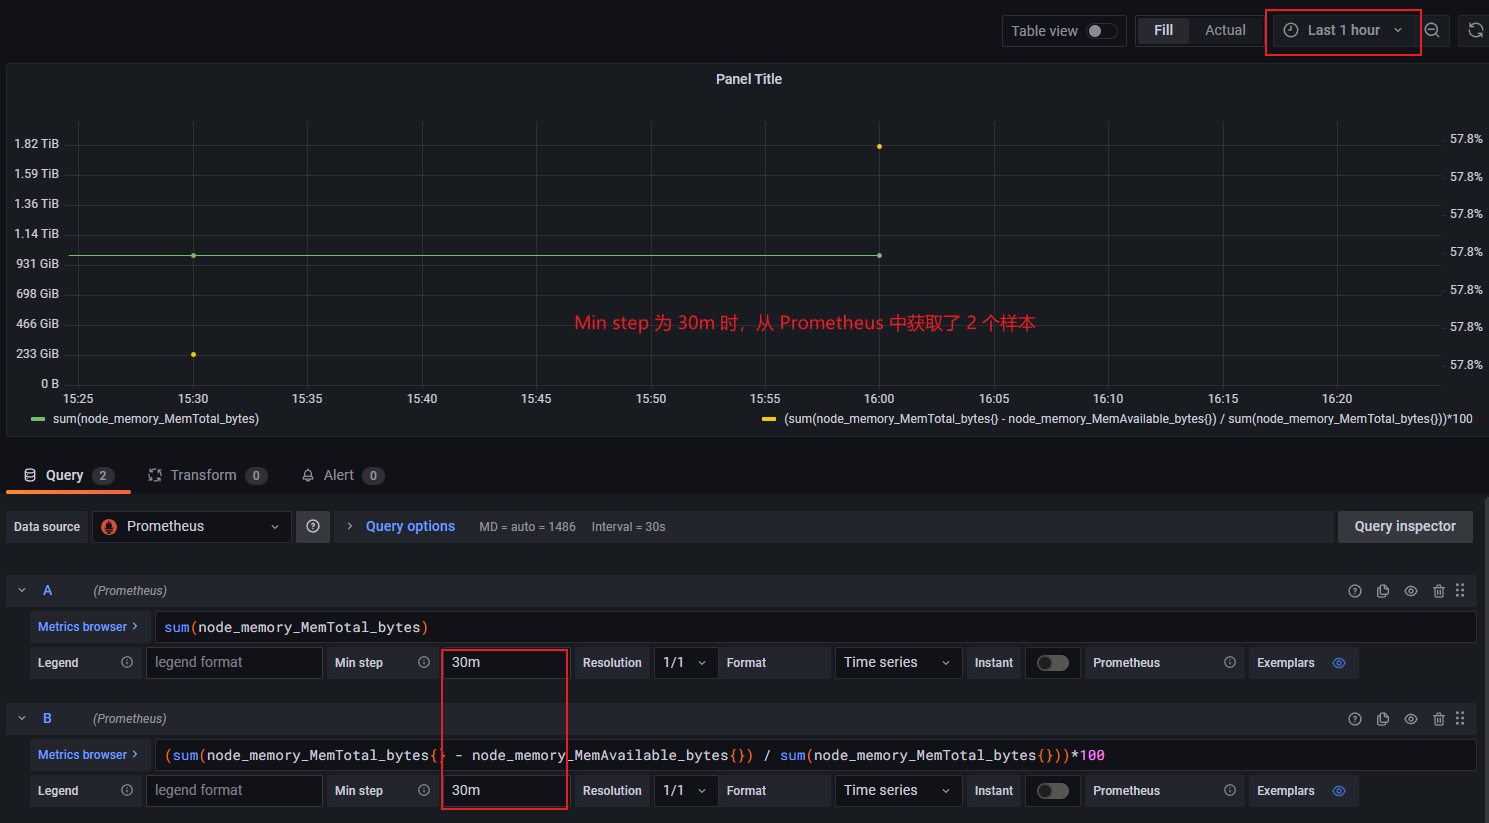Collapse query B row
The height and width of the screenshot is (823, 1489).
[22, 719]
